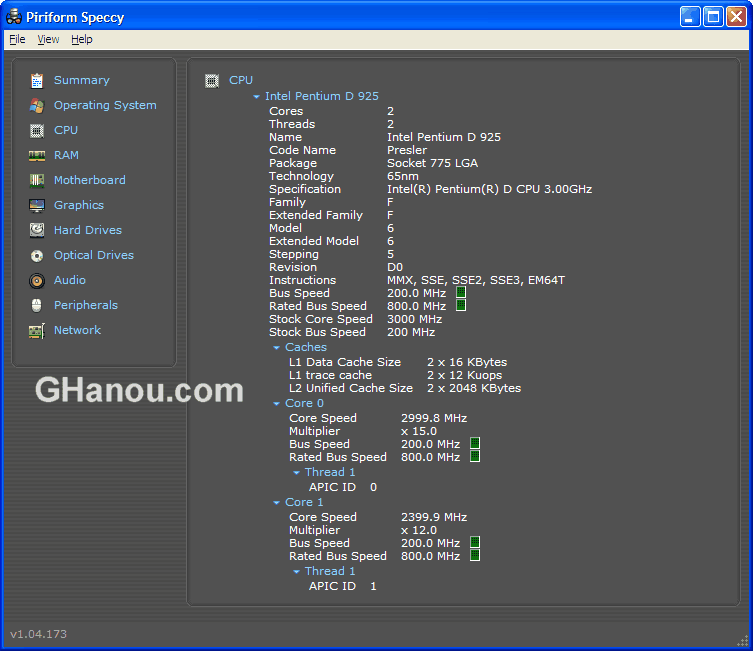This screenshot has width=753, height=651.
Task: Open the RAM section
Action: 66,155
